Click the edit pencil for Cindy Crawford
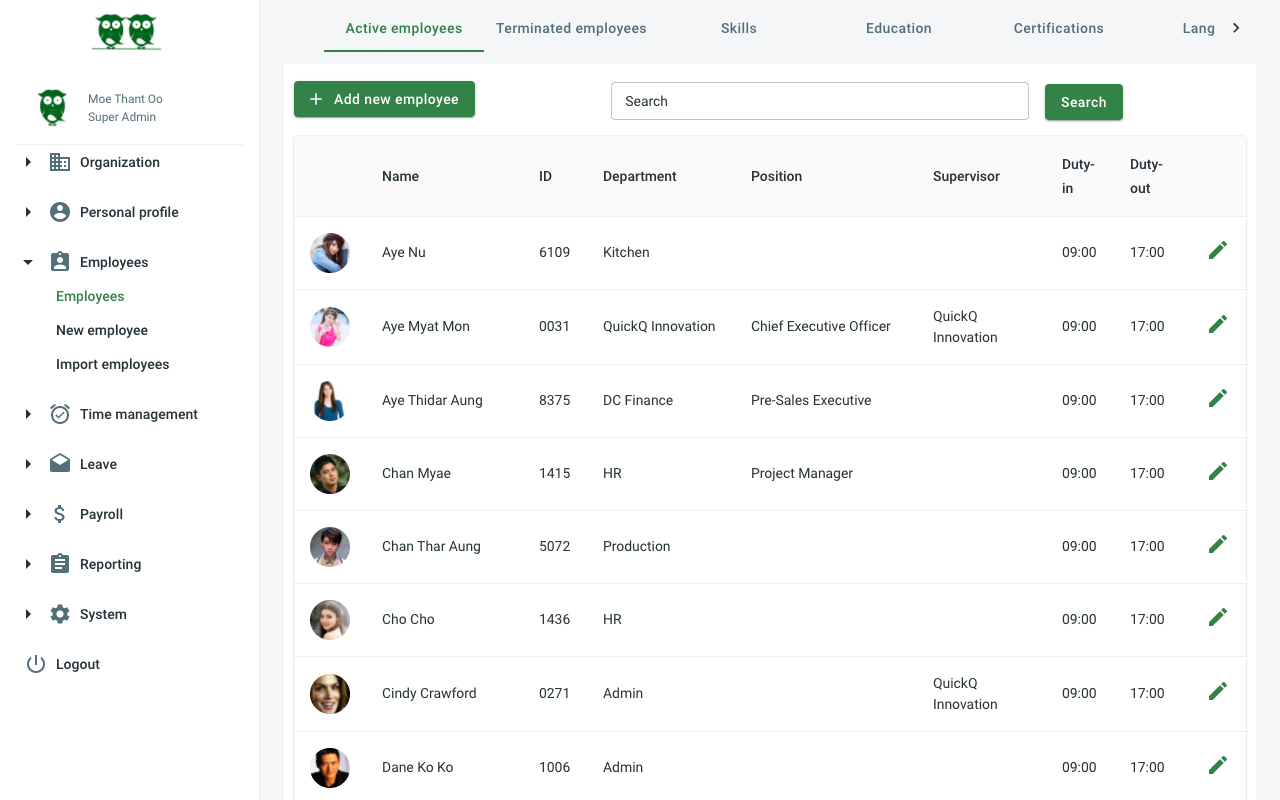Image resolution: width=1280 pixels, height=800 pixels. click(1217, 692)
